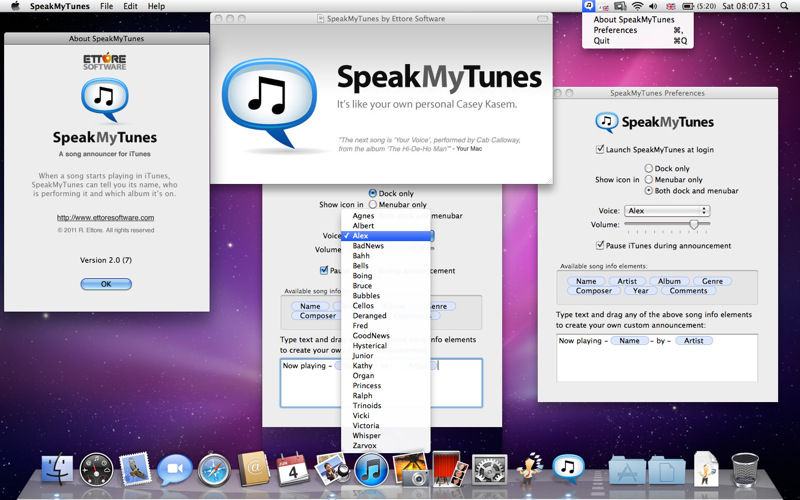Screen dimensions: 800x500
Task: Toggle Pause iTunes during announcement in SpeakMyTunes Preferences window
Action: coord(600,245)
